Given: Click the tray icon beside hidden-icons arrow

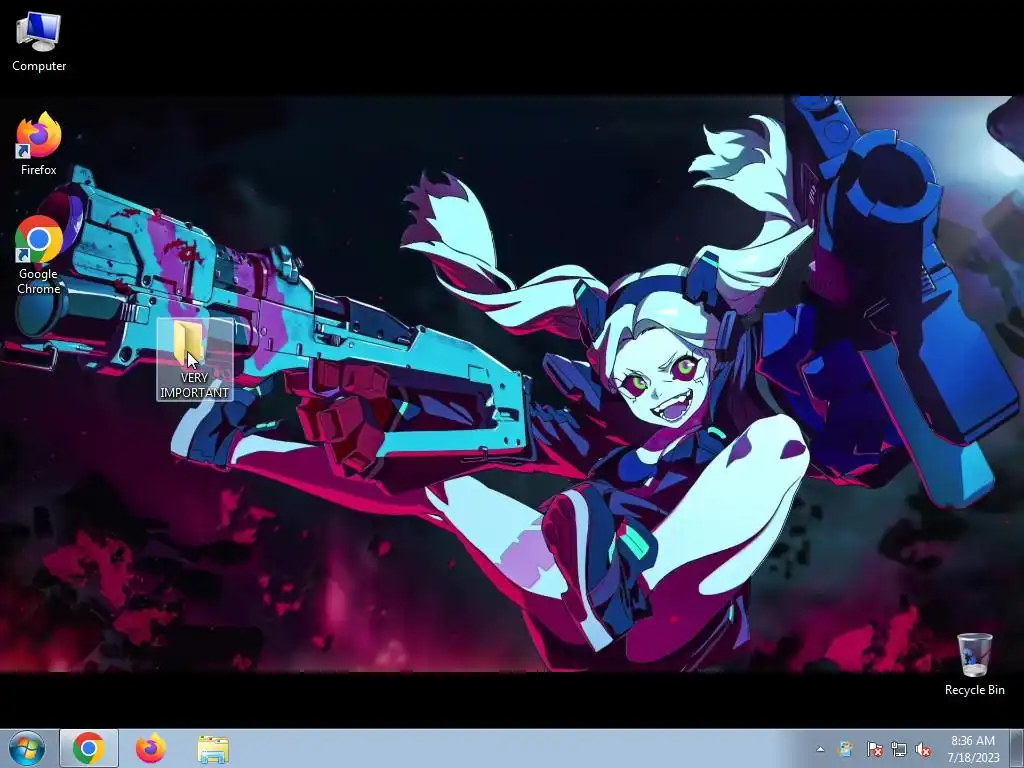Looking at the screenshot, I should (846, 749).
